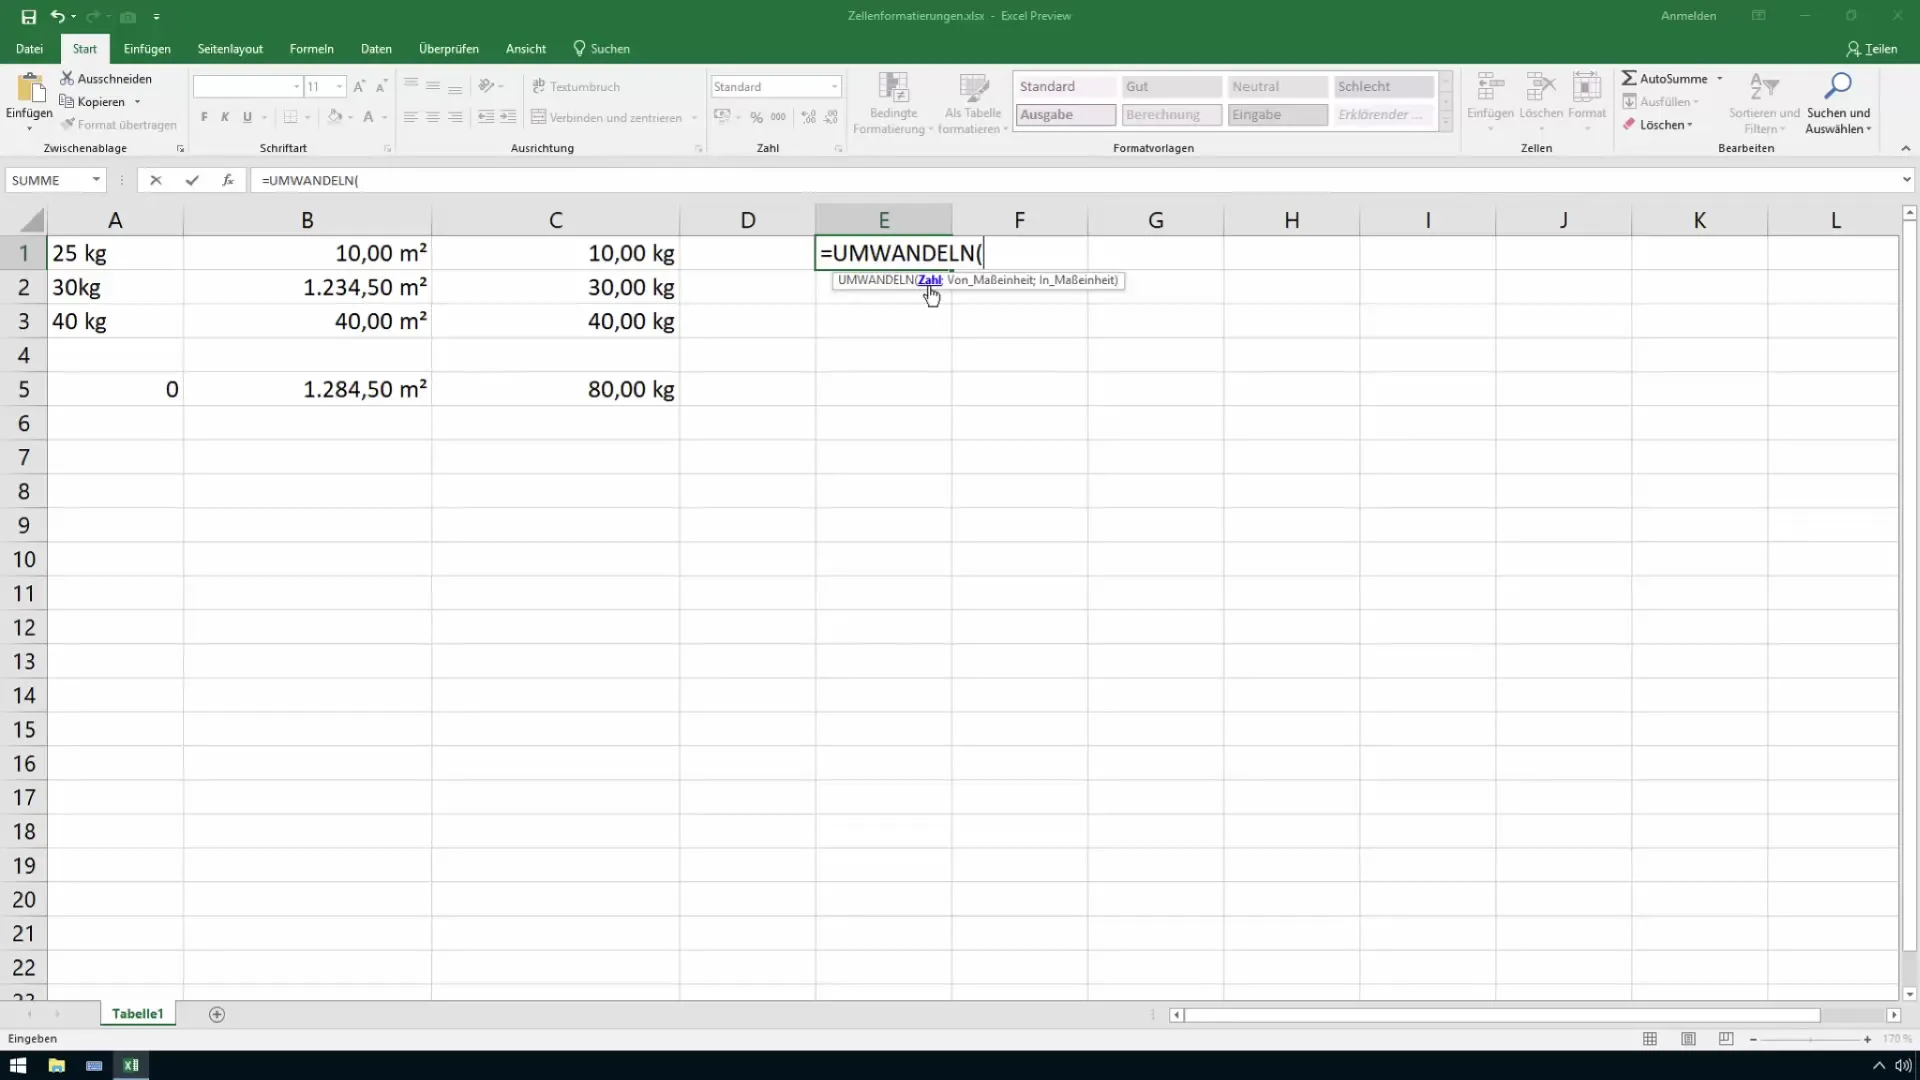Click the Undo arrow icon
The height and width of the screenshot is (1080, 1920).
[x=58, y=17]
